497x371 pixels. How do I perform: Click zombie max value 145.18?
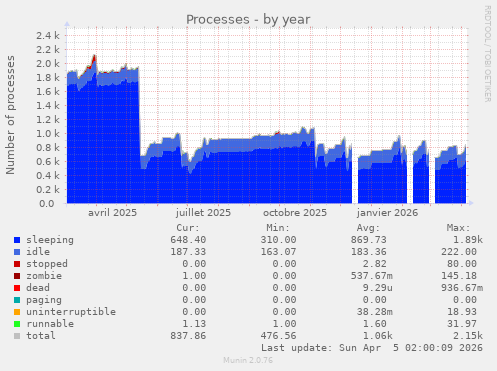point(459,276)
